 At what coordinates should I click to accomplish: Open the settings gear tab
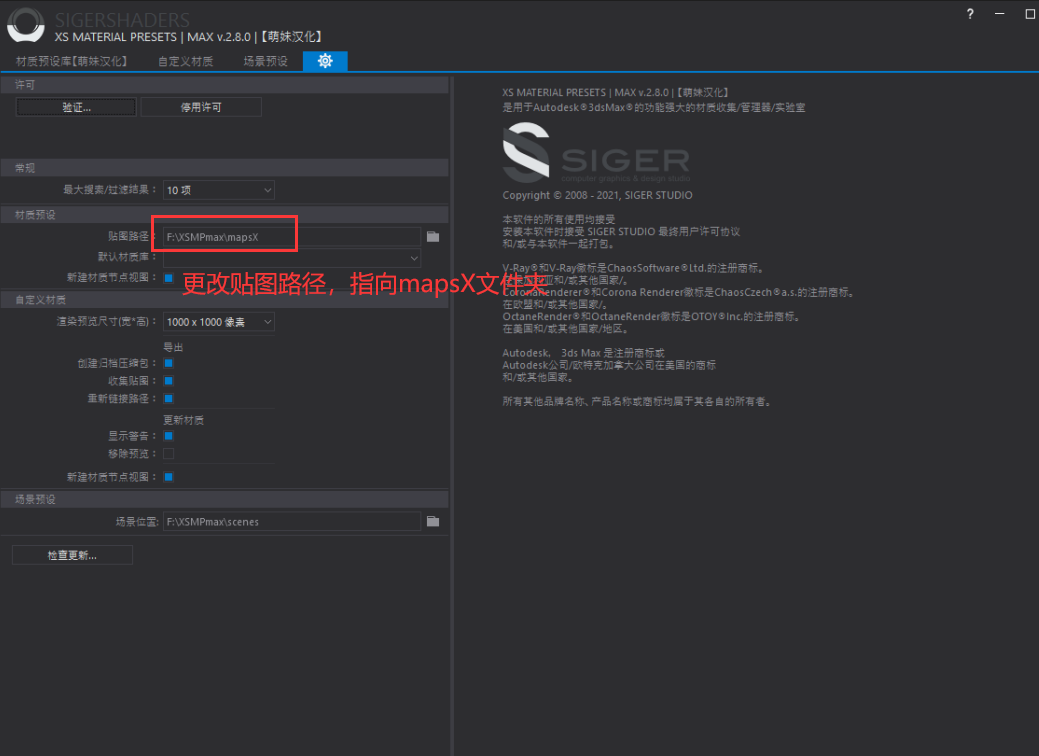click(325, 61)
